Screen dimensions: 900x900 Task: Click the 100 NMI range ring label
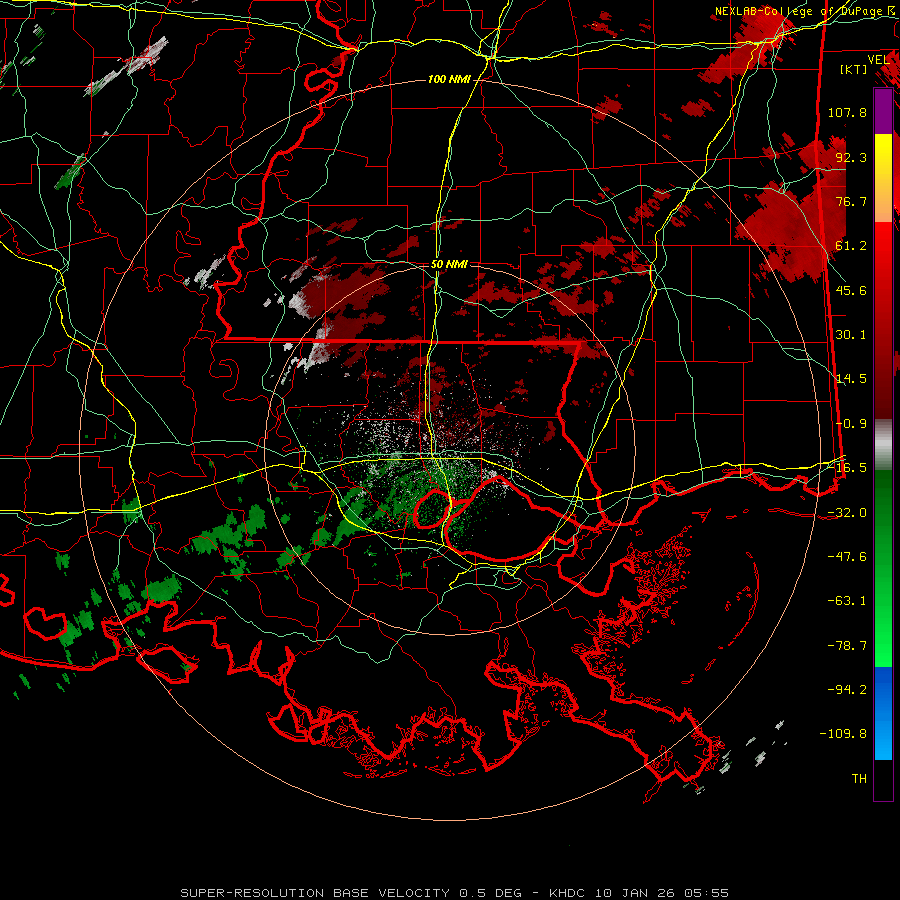[449, 79]
